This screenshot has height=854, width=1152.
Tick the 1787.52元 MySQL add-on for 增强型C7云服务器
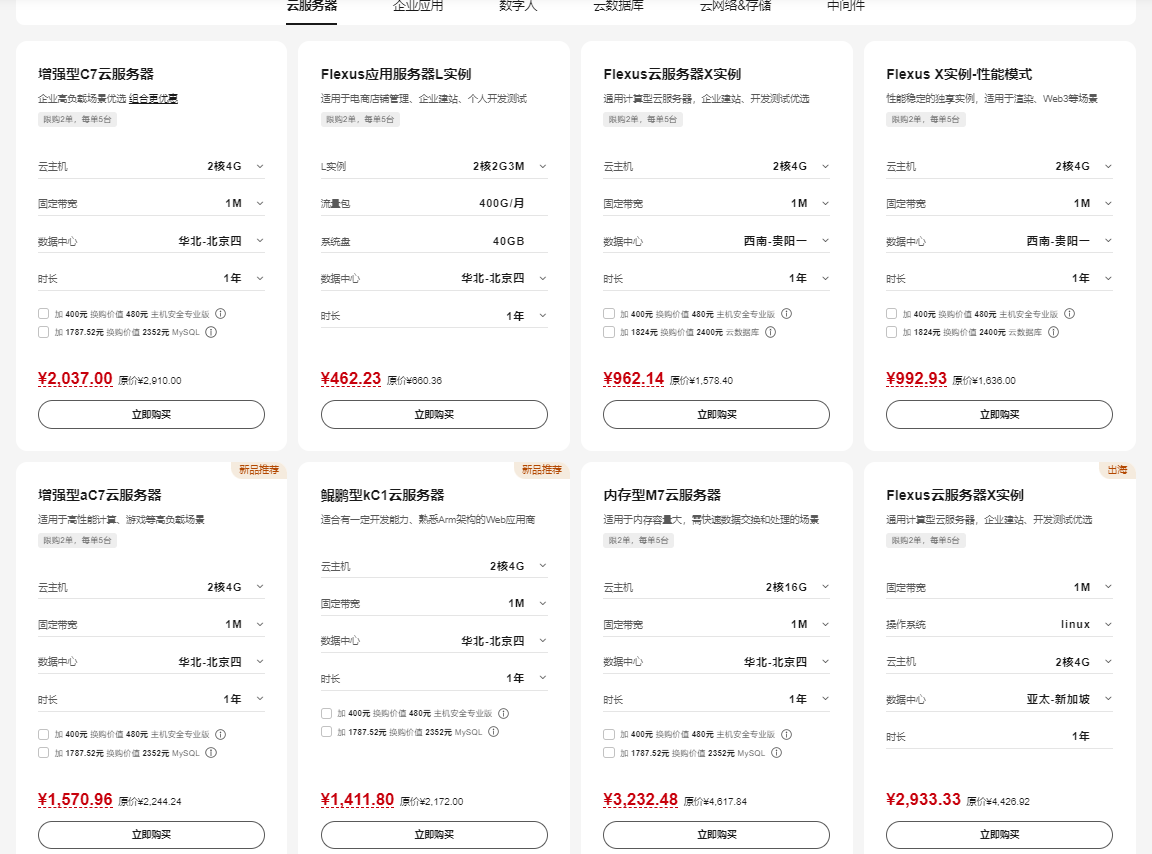coord(43,332)
